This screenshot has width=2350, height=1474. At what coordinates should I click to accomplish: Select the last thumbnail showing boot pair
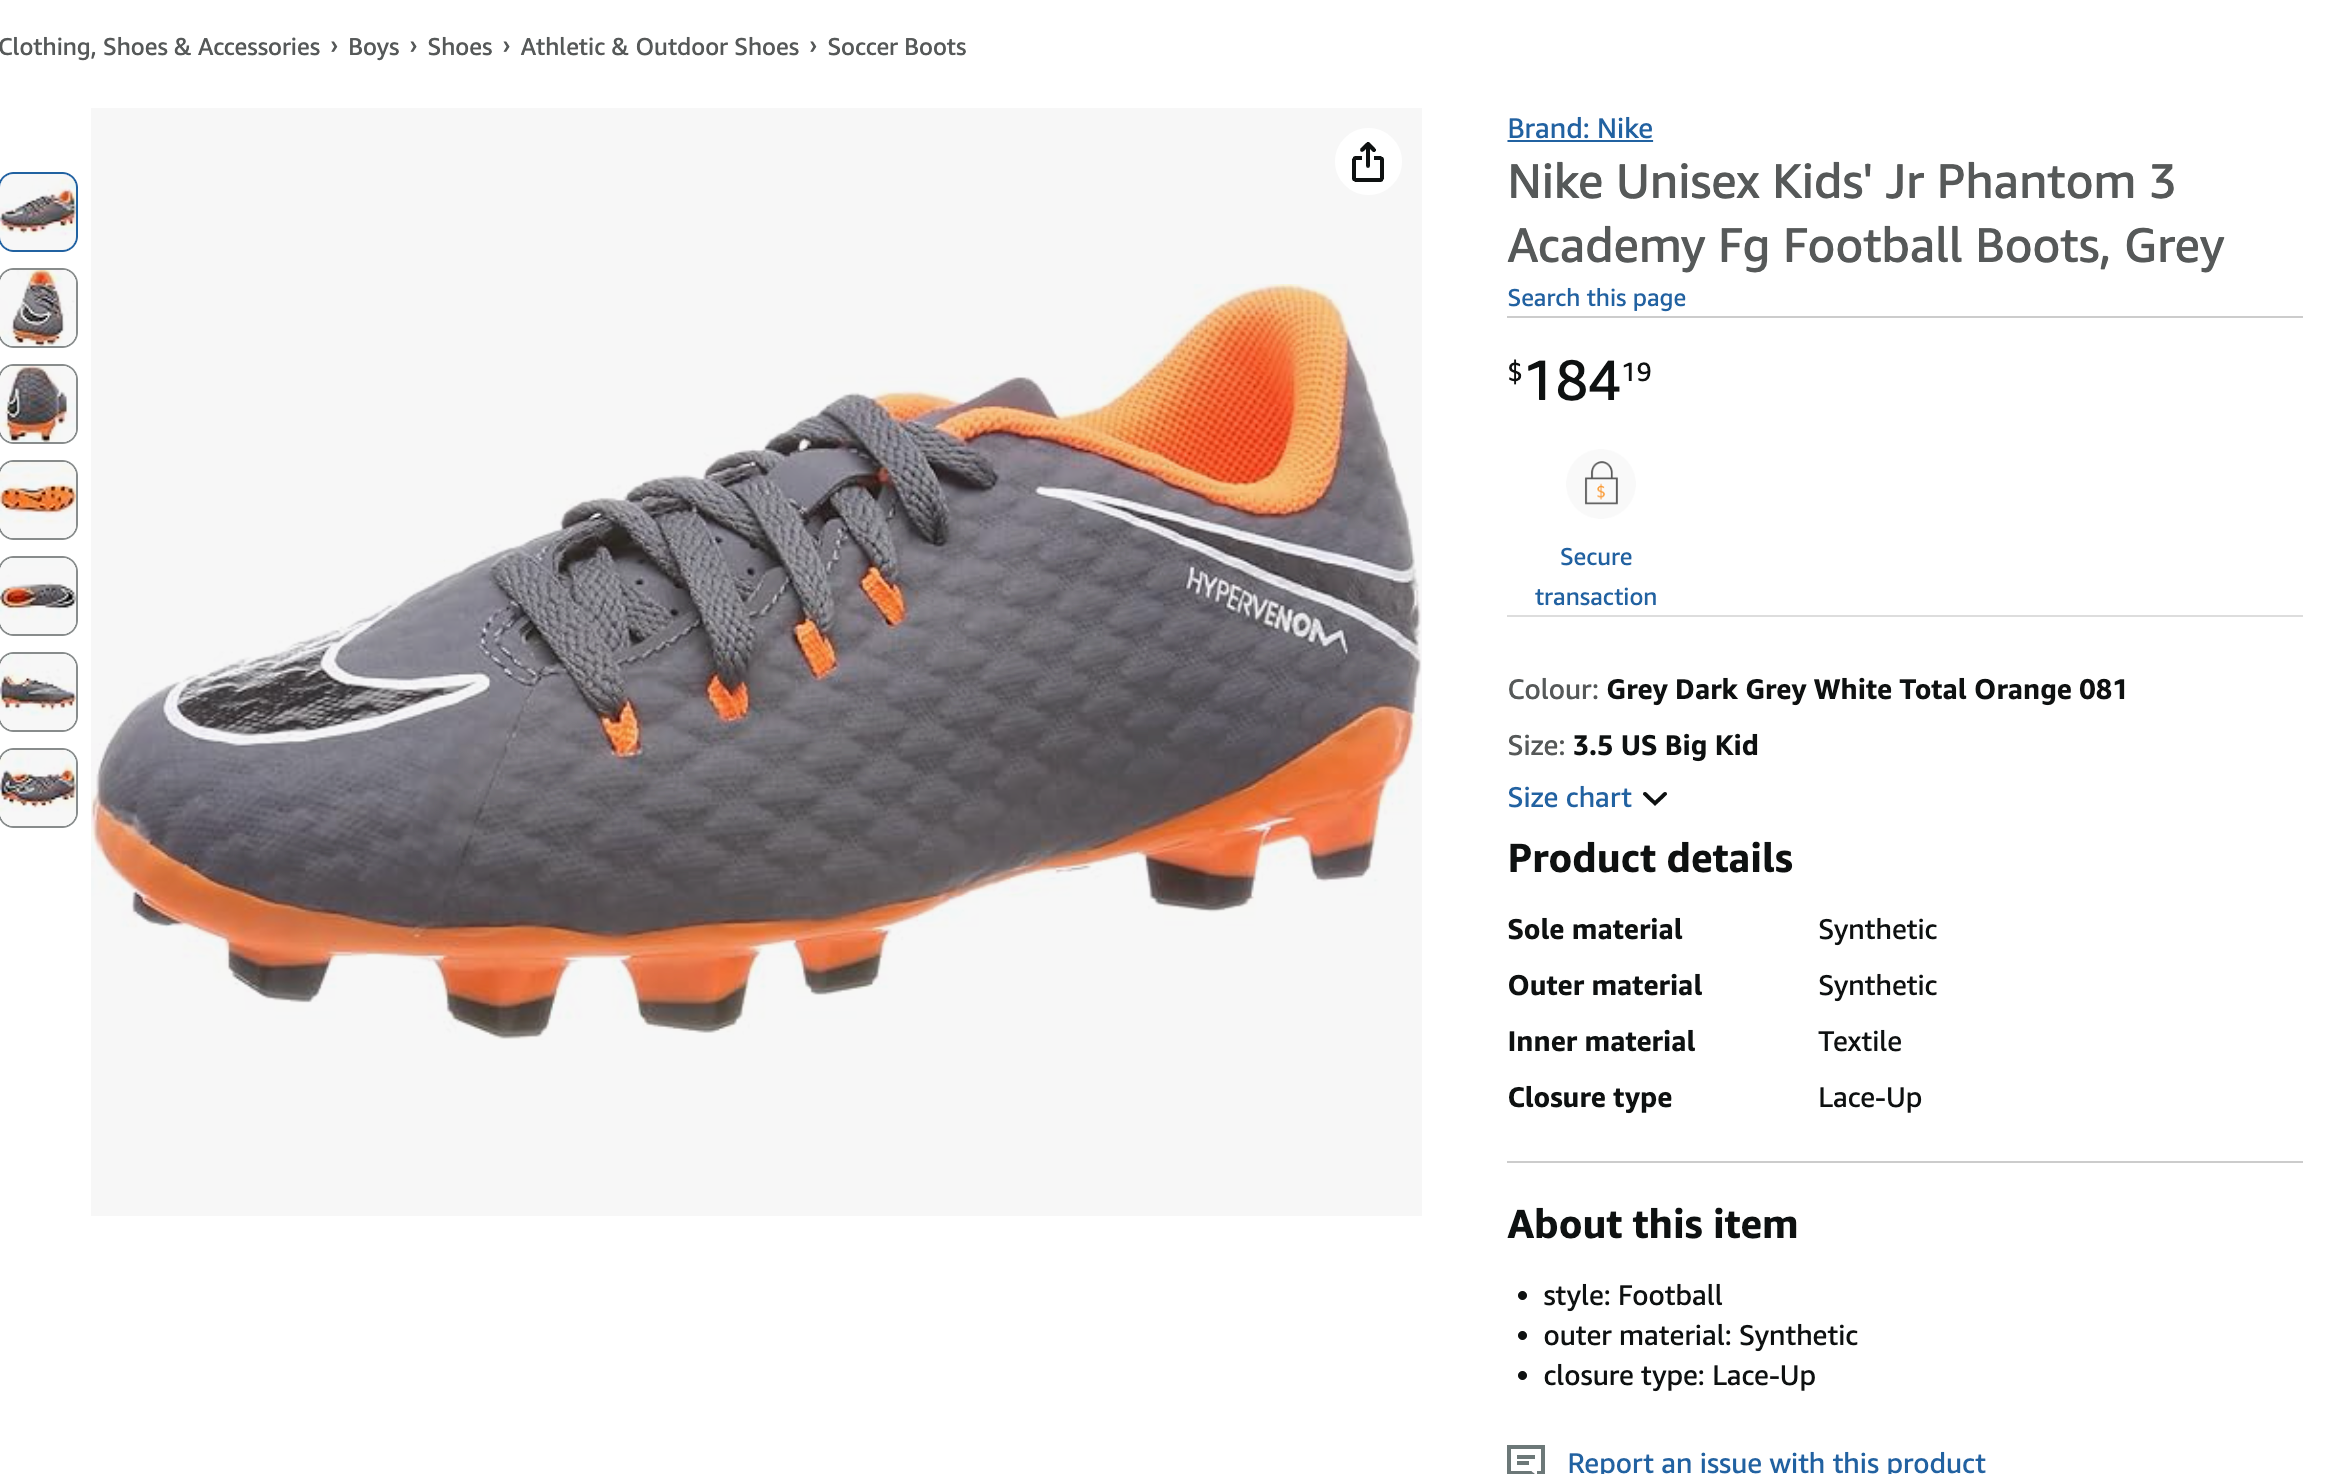pos(39,788)
